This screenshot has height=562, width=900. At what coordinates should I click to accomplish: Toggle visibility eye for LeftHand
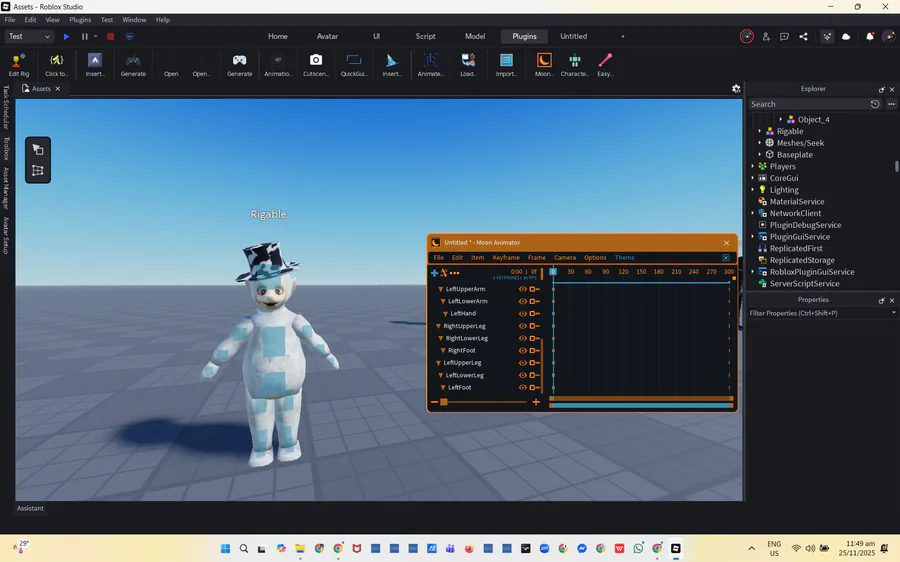[x=523, y=313]
